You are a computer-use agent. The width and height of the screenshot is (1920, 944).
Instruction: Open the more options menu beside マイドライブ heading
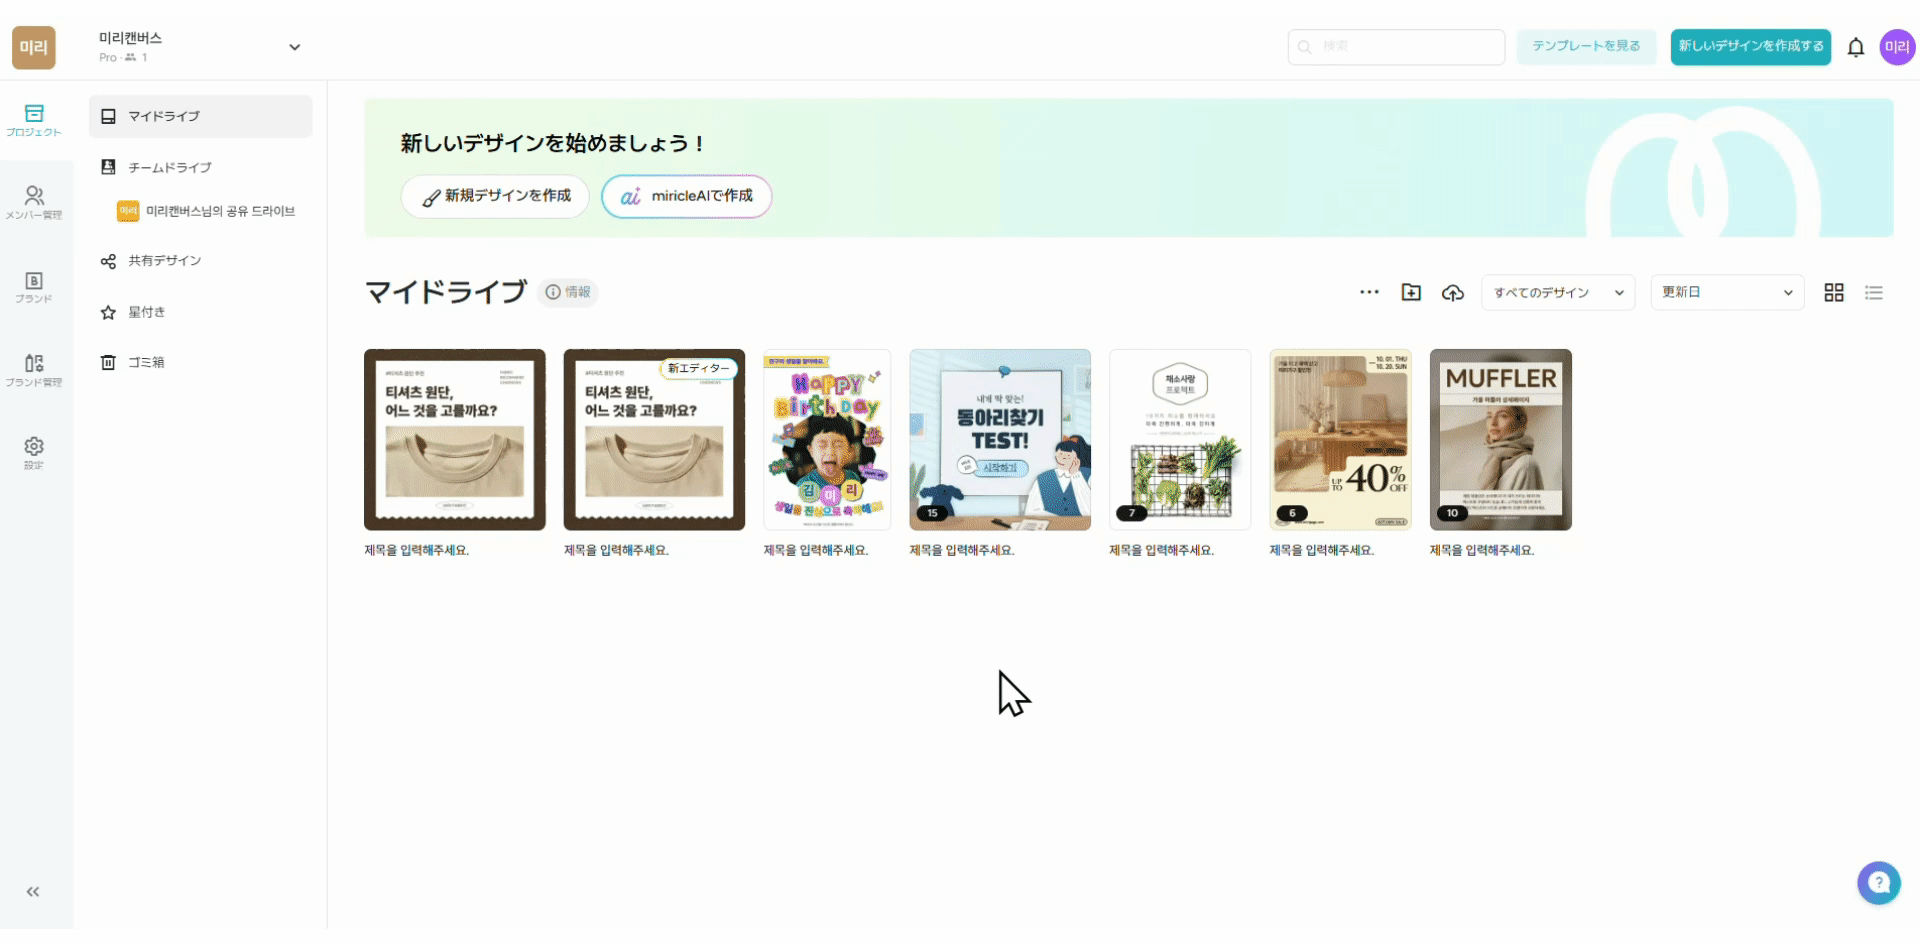pyautogui.click(x=1368, y=292)
